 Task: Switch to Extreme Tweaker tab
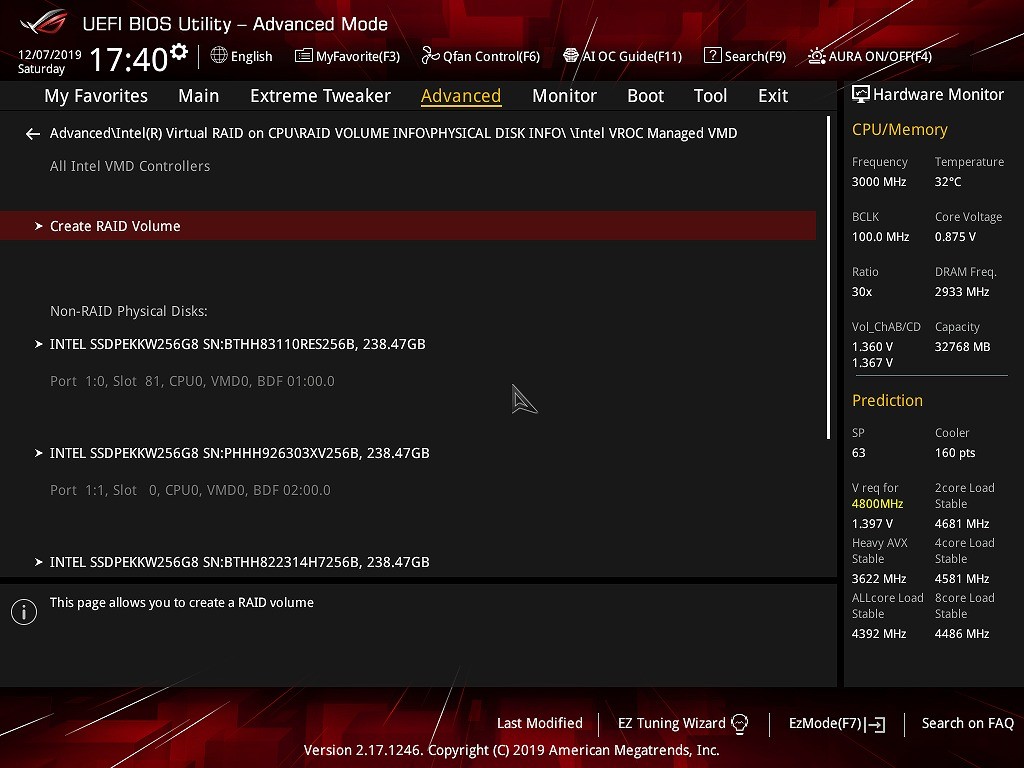[320, 96]
